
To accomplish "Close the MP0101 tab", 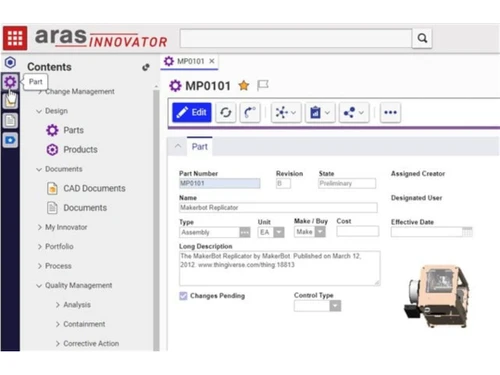I will (x=212, y=61).
